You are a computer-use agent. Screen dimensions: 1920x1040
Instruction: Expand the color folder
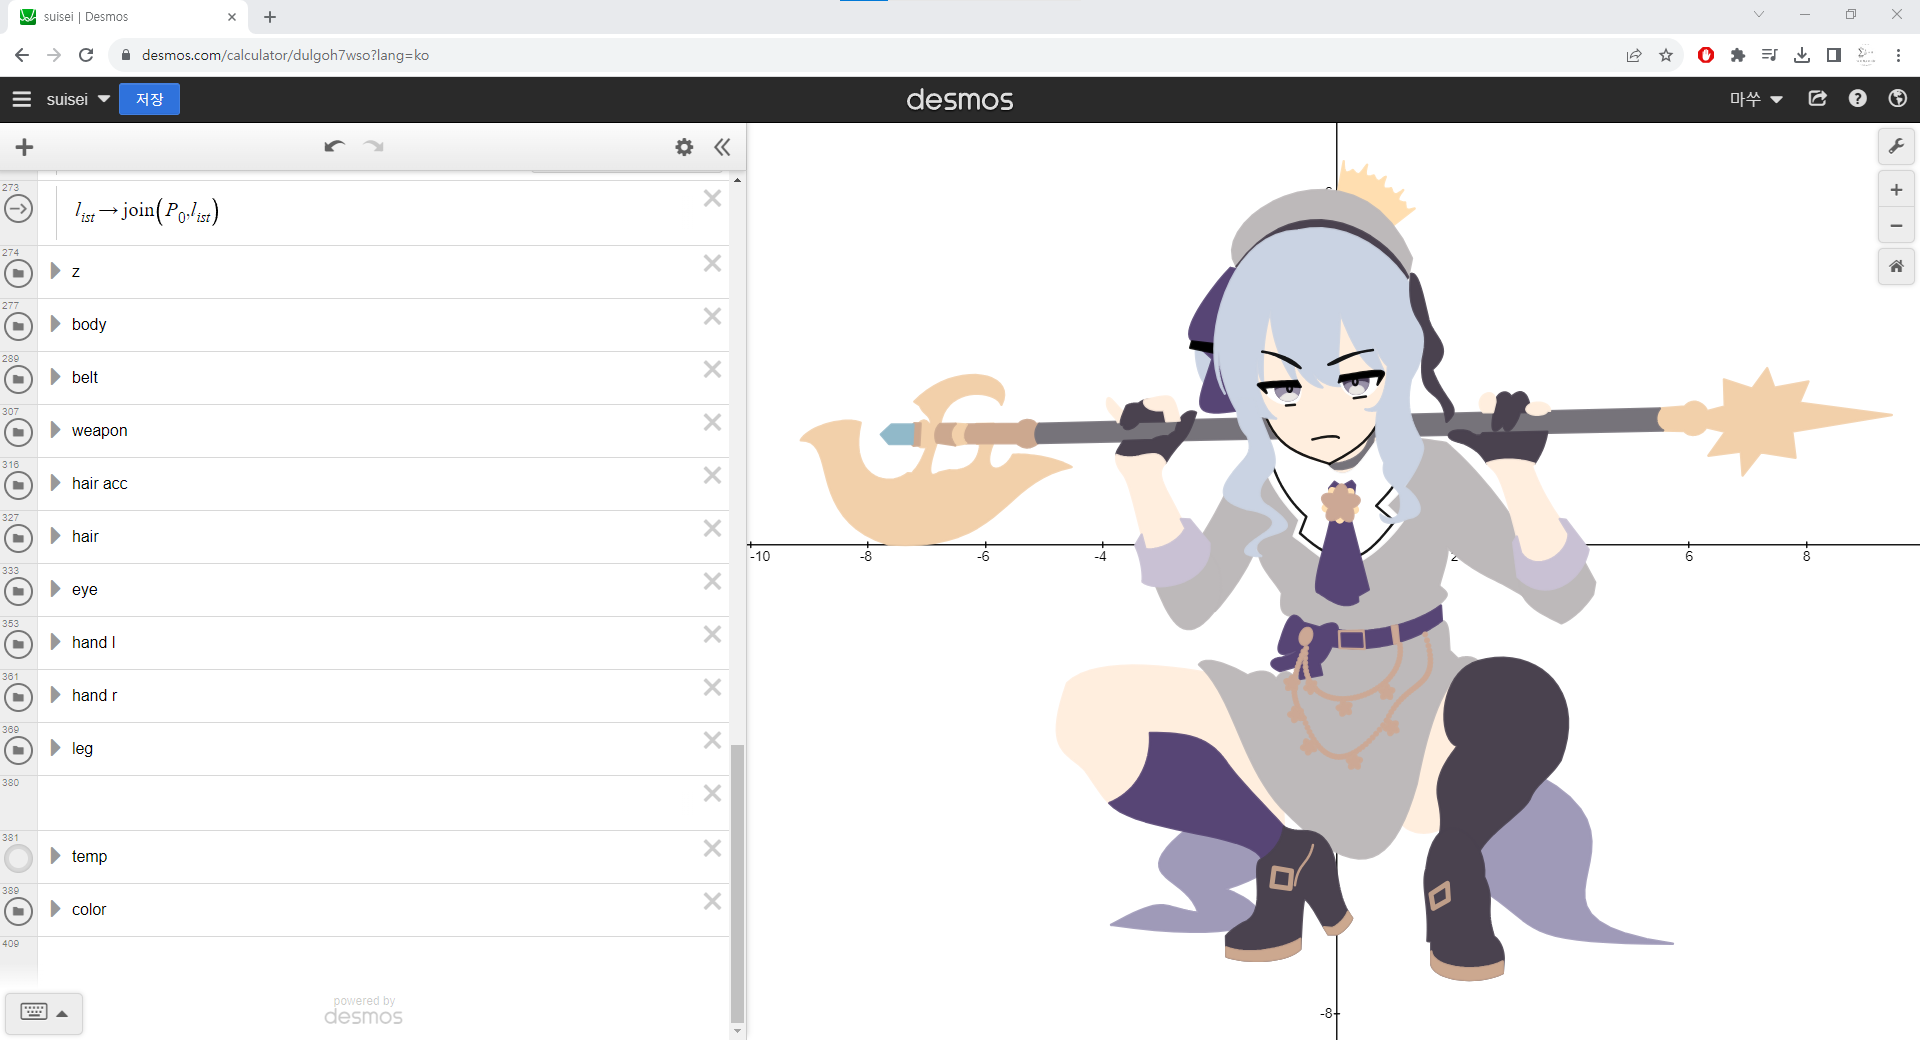tap(56, 909)
